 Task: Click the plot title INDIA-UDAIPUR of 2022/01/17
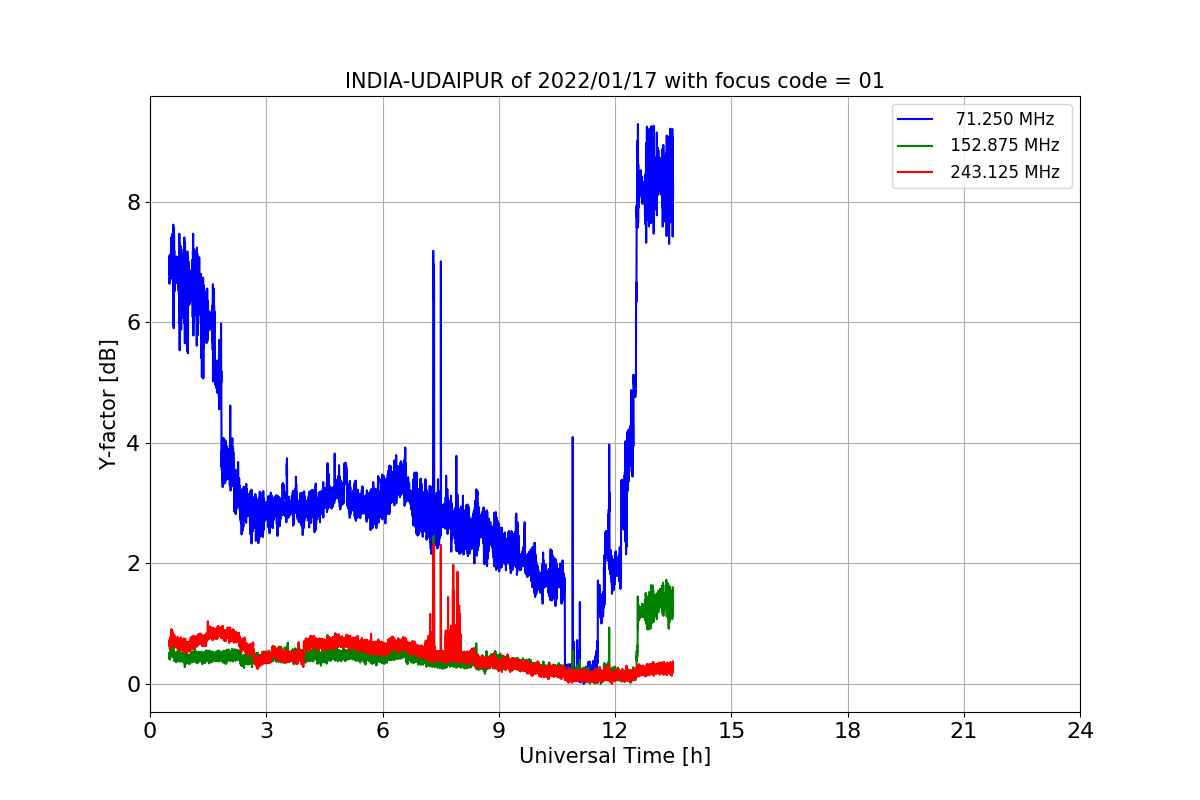[x=615, y=81]
